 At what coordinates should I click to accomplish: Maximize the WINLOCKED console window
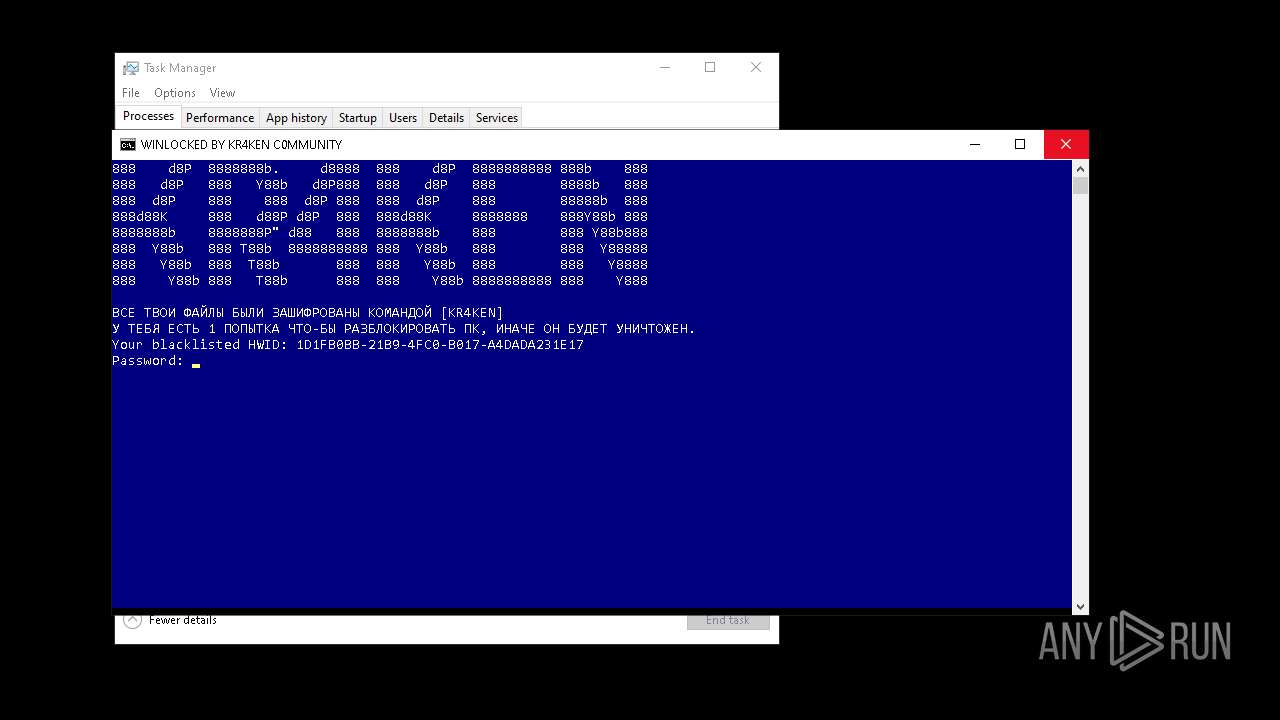click(1020, 145)
